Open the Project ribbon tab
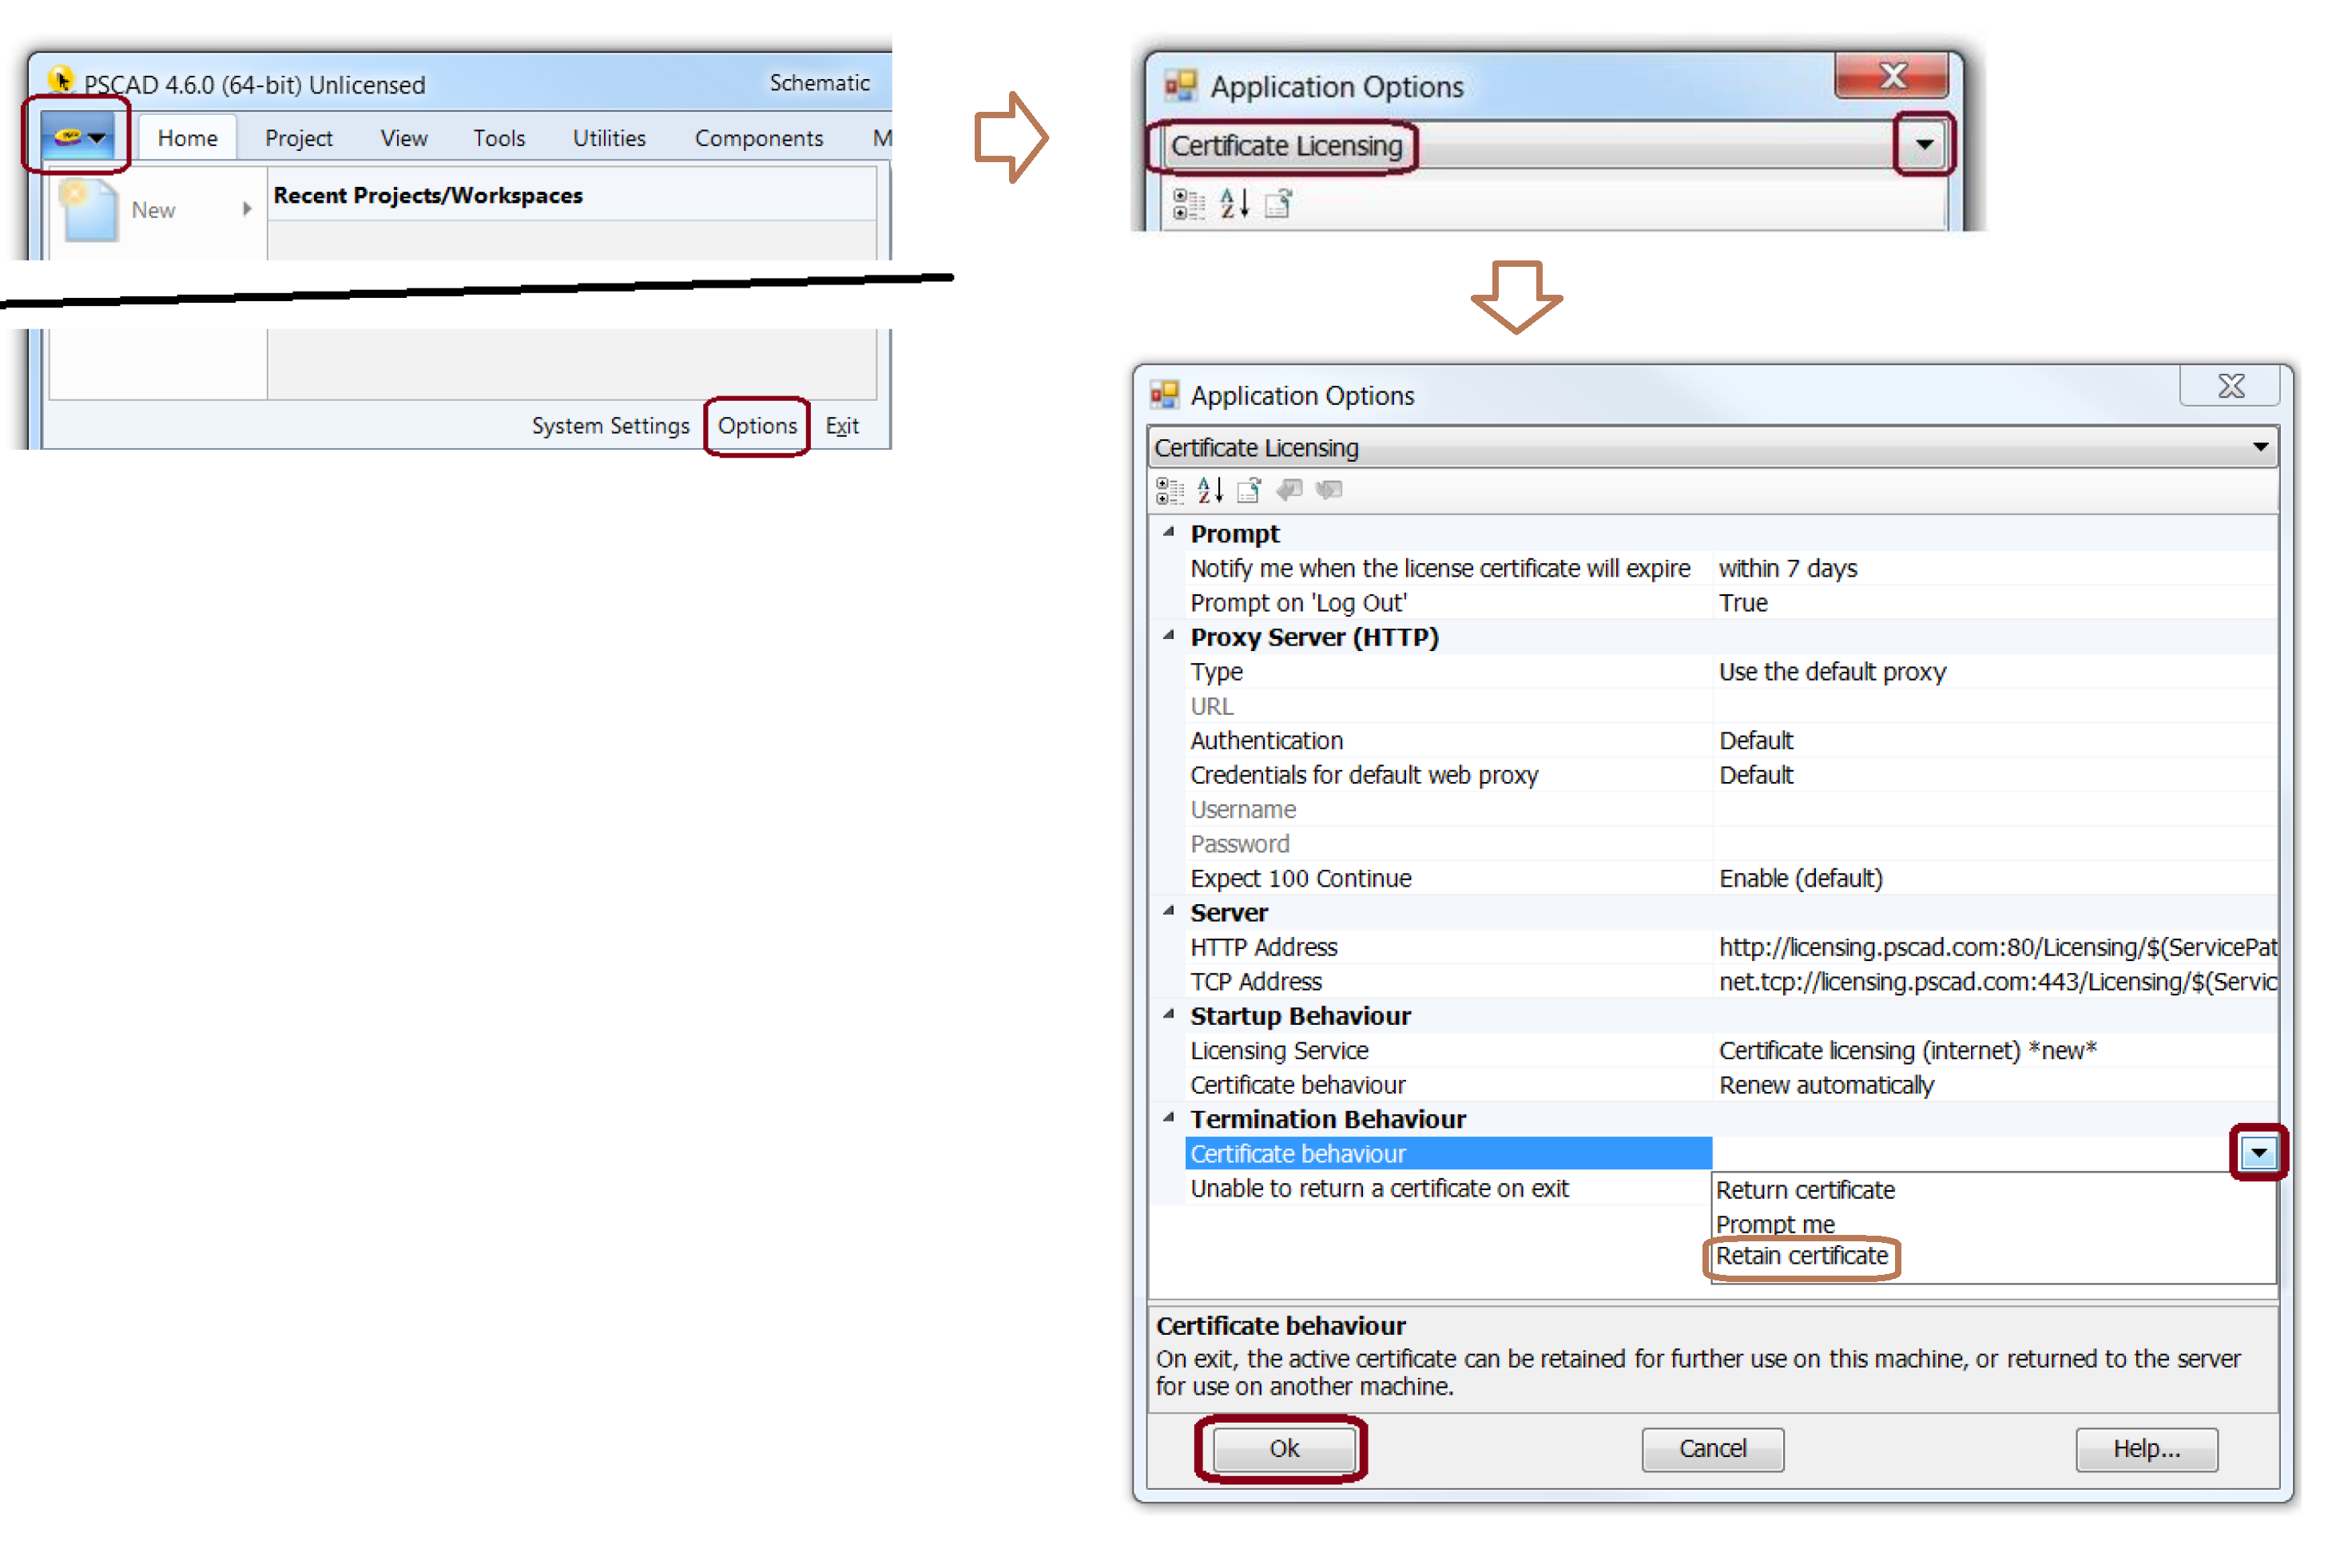2348x1568 pixels. [298, 138]
